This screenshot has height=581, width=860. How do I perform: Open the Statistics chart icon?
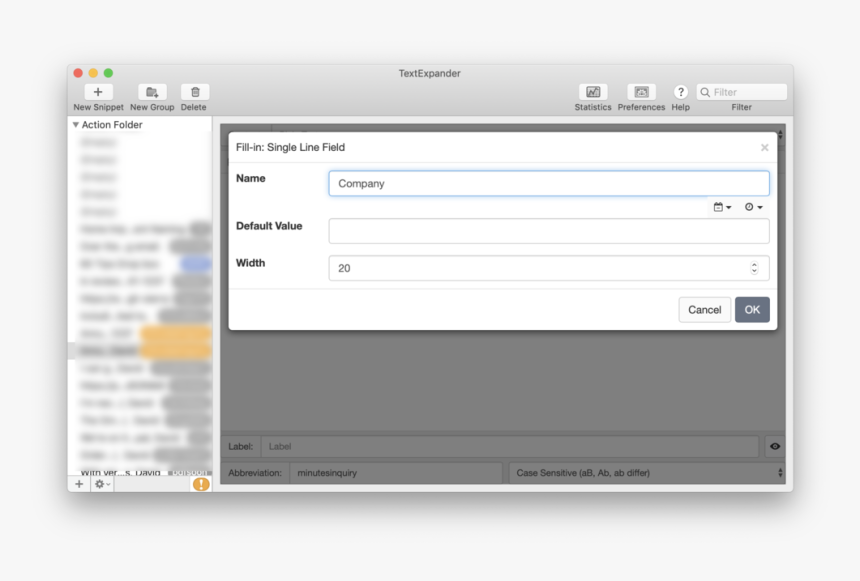[x=593, y=92]
